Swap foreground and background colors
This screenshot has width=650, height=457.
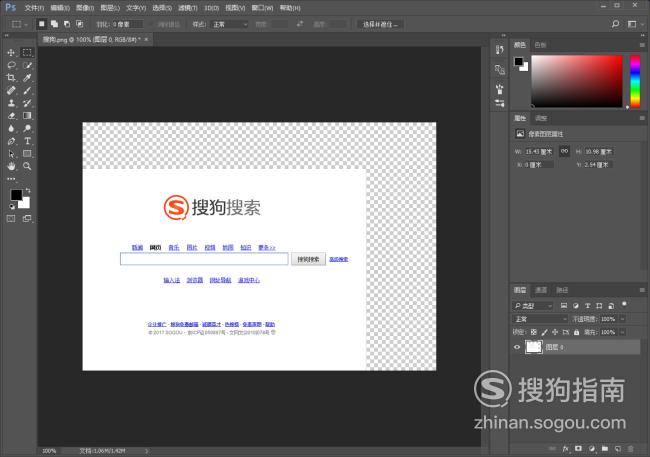click(x=28, y=190)
